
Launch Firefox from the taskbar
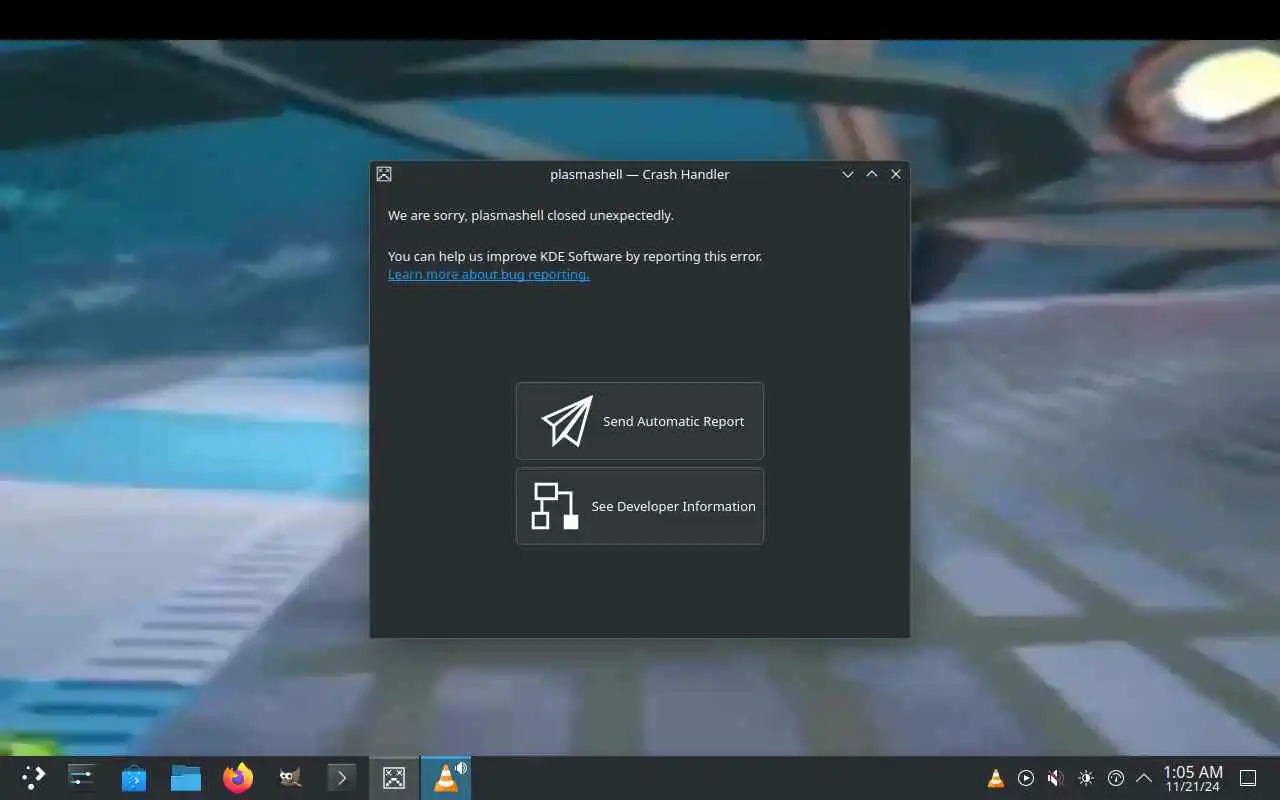click(238, 777)
